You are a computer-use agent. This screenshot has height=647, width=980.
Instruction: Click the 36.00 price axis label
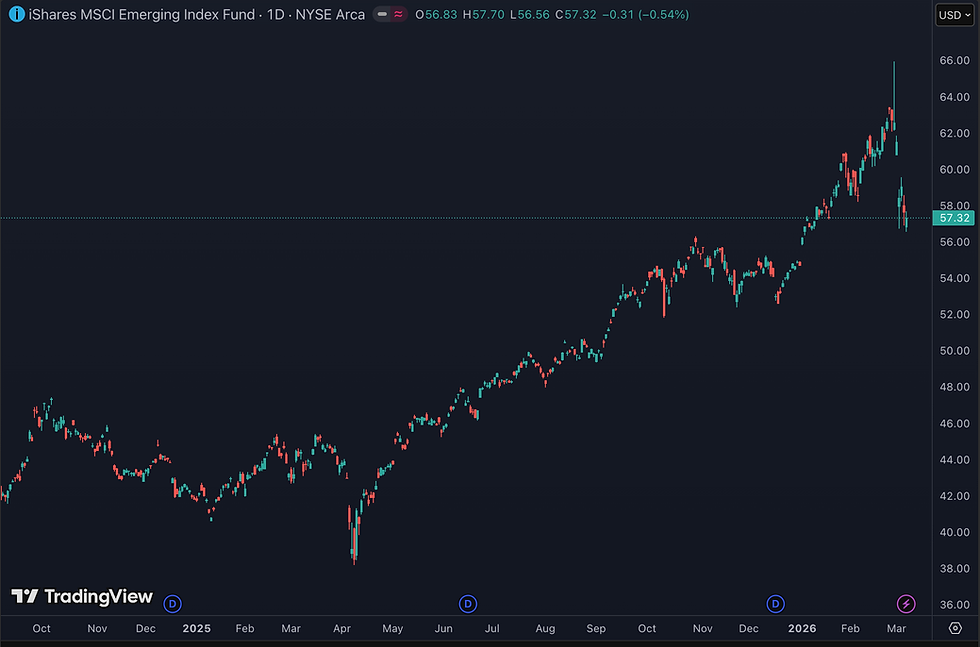[x=954, y=604]
